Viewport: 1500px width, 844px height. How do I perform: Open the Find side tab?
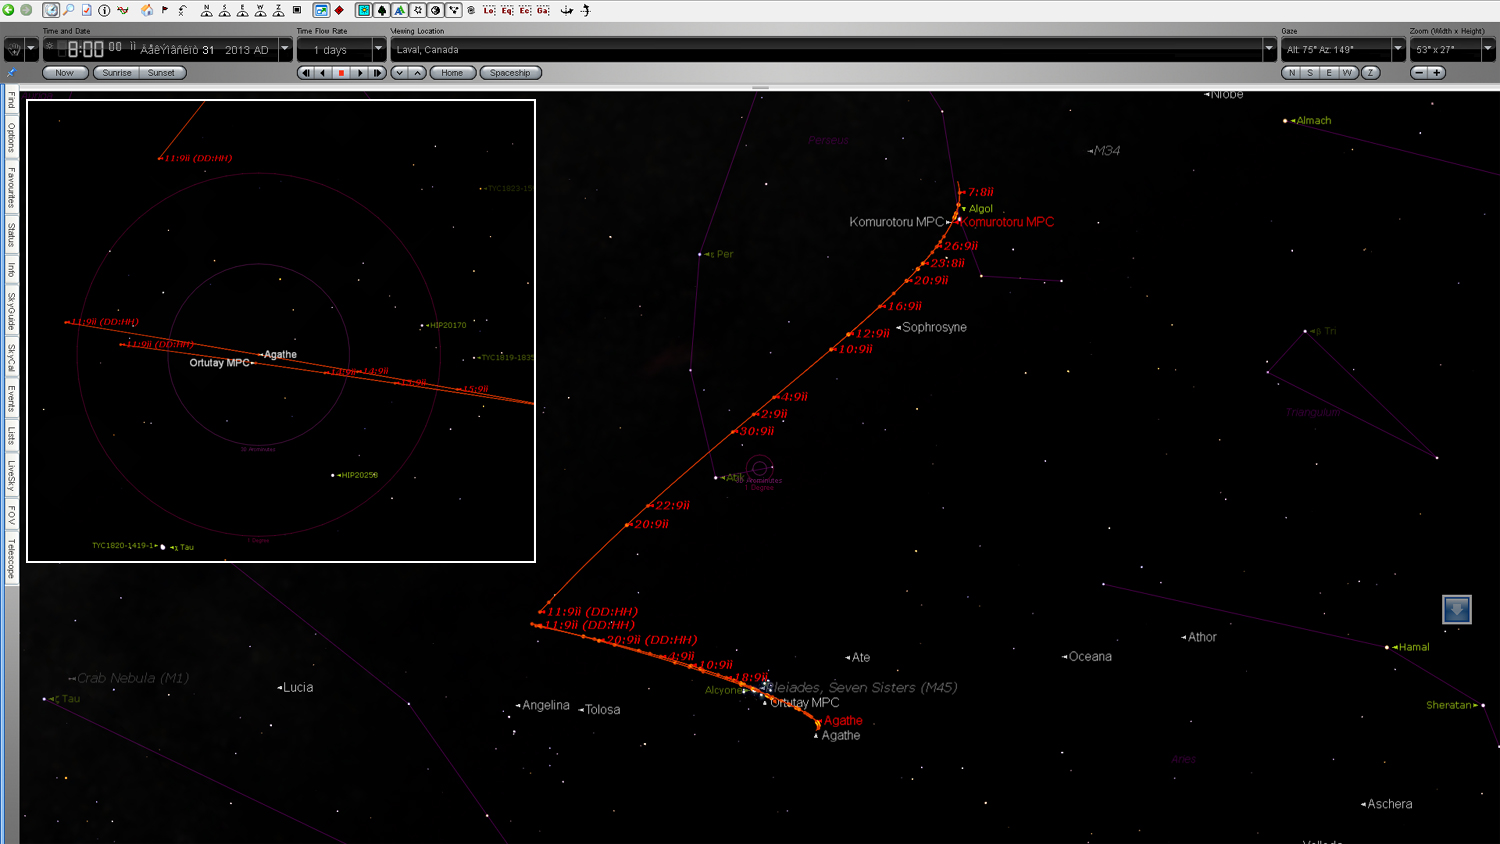11,100
